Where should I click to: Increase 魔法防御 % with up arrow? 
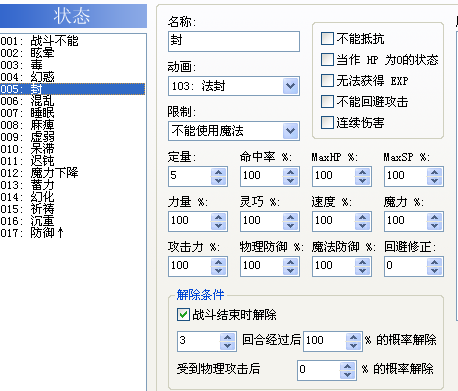coord(363,262)
